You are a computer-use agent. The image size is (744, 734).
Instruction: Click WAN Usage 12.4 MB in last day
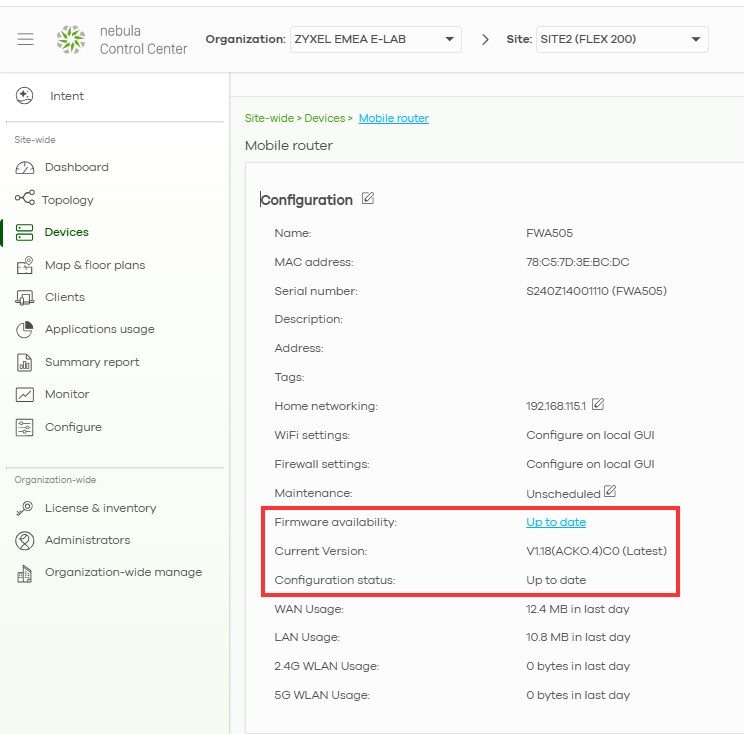point(577,609)
